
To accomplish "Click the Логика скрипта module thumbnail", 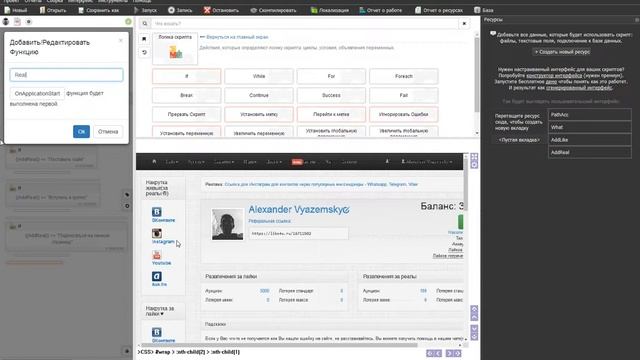I will tap(175, 49).
